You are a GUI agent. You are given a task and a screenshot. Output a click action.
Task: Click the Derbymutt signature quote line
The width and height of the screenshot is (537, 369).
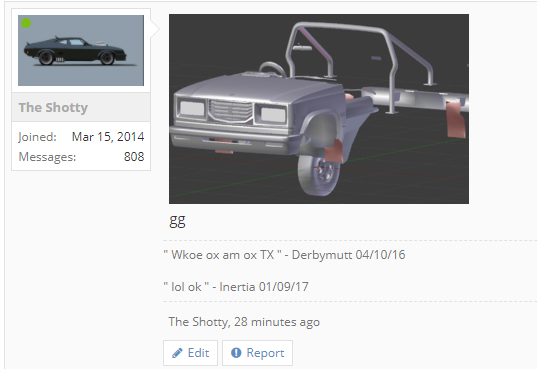pos(284,255)
